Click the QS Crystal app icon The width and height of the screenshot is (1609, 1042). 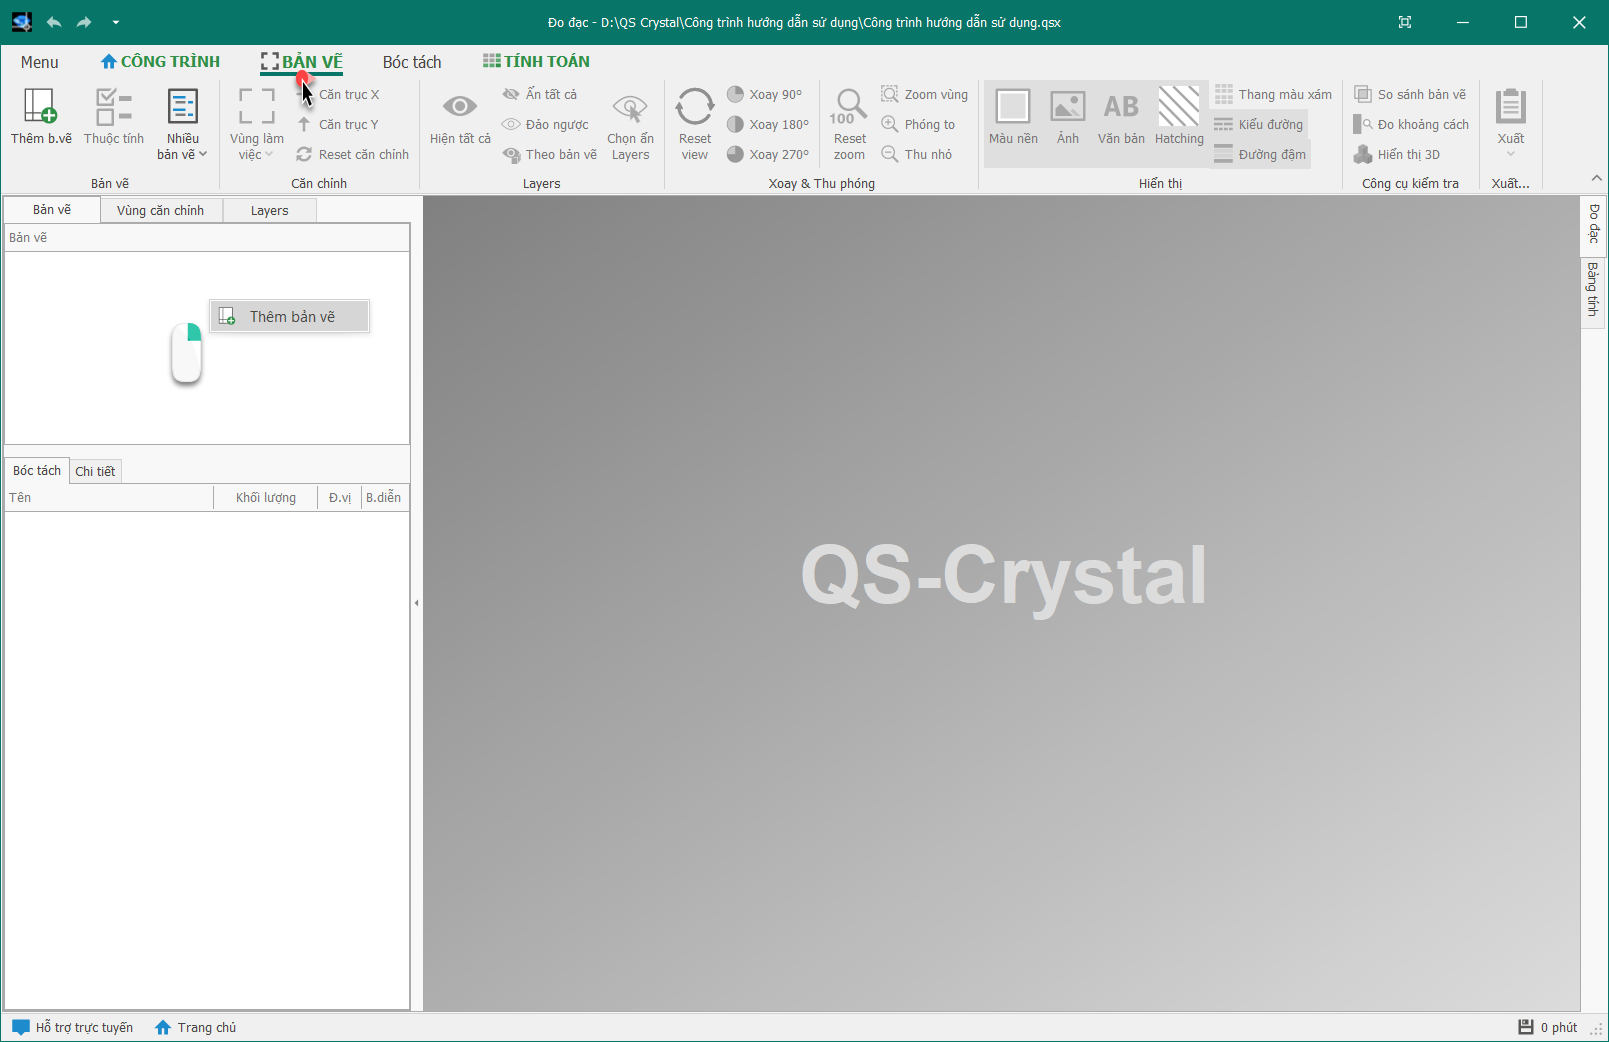coord(21,22)
